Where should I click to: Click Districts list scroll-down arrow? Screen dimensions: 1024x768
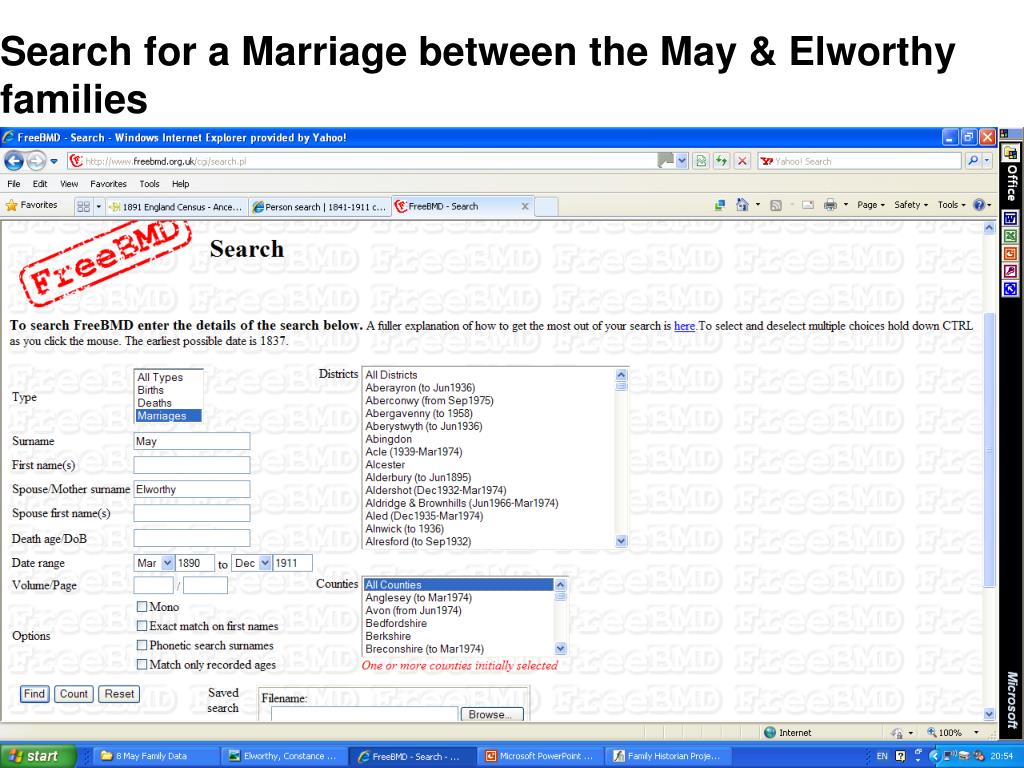tap(621, 541)
